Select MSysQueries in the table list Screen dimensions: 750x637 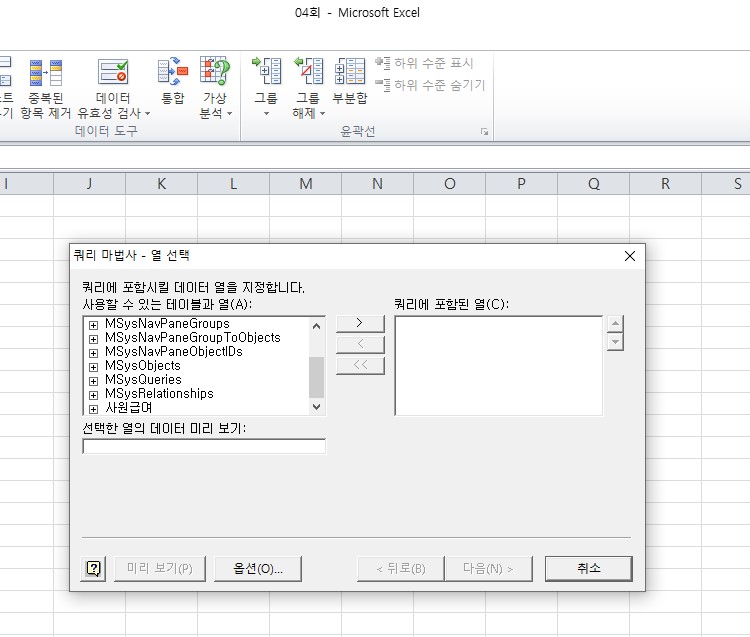[143, 380]
